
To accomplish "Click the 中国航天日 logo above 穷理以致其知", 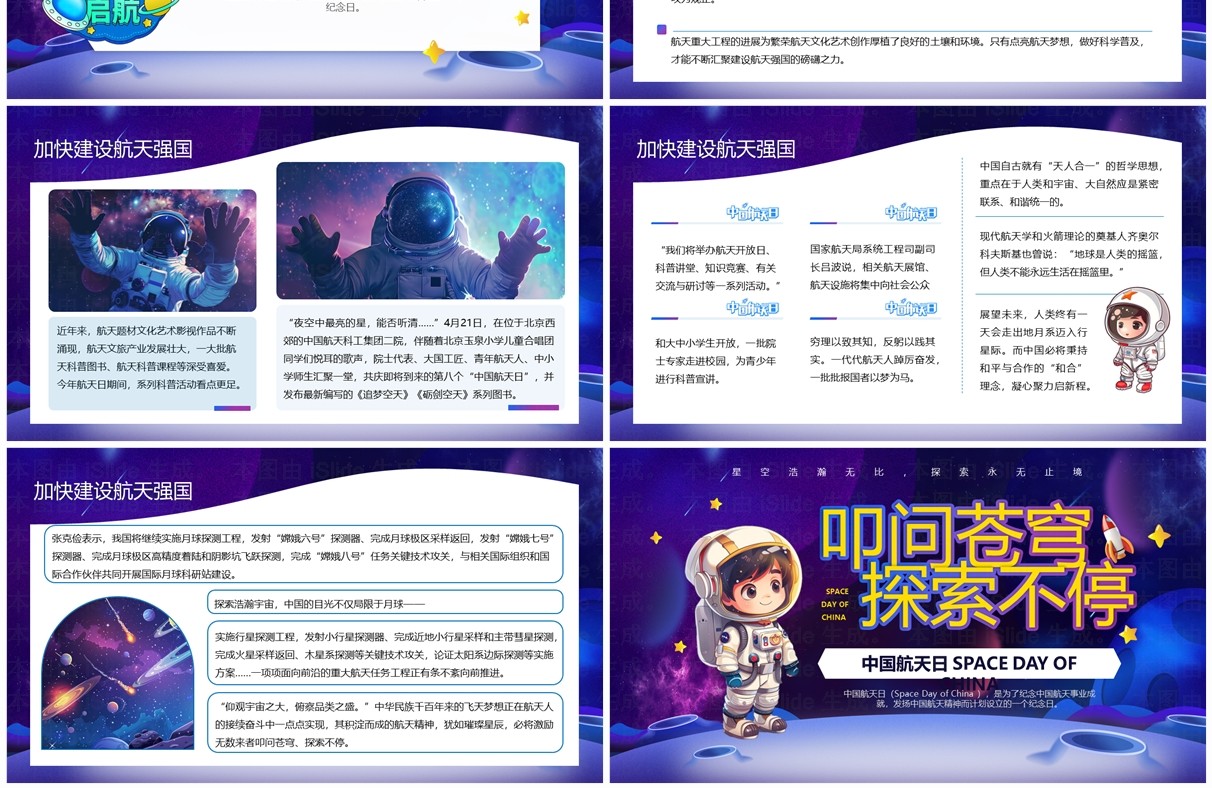I will pyautogui.click(x=911, y=308).
